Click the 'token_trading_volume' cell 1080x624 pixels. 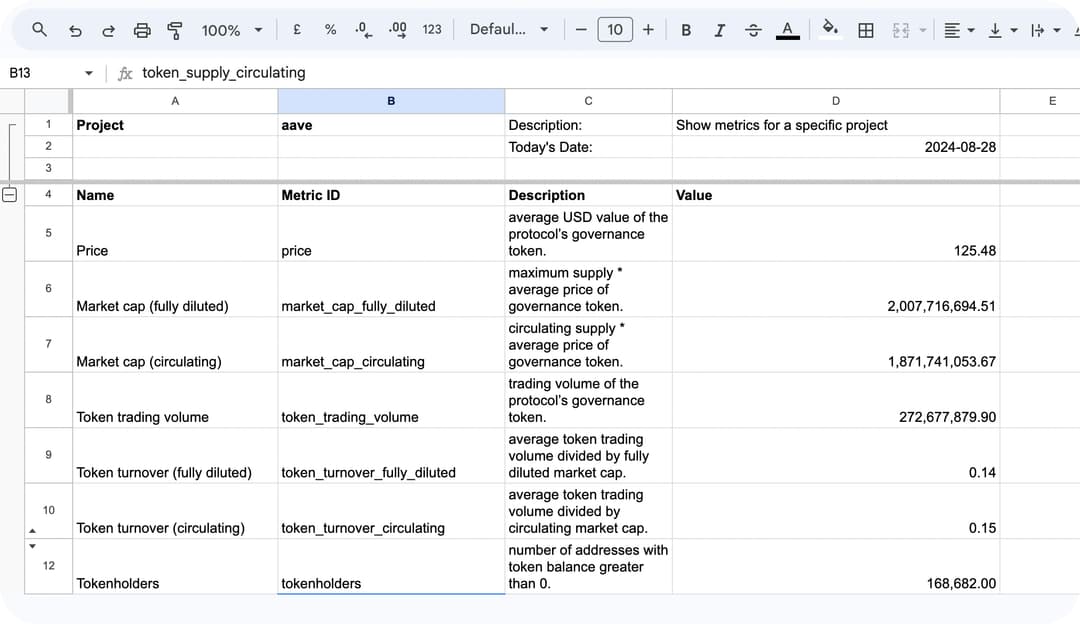(x=391, y=400)
